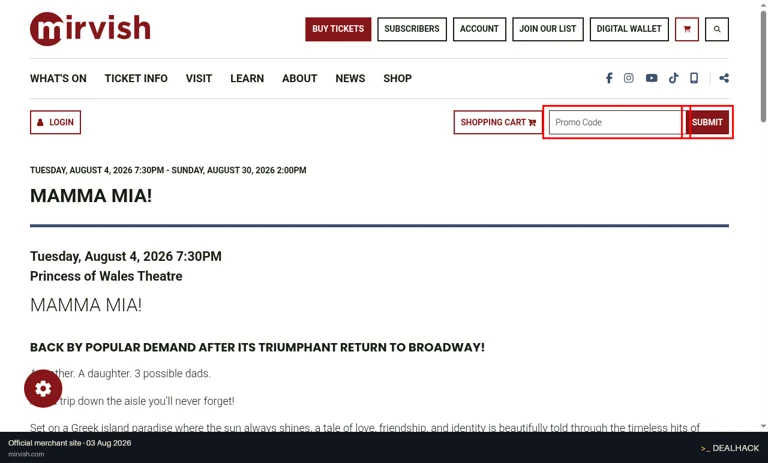Click 'BACK BY POPULAR DEMAND' headline text
The width and height of the screenshot is (768, 463).
point(257,347)
